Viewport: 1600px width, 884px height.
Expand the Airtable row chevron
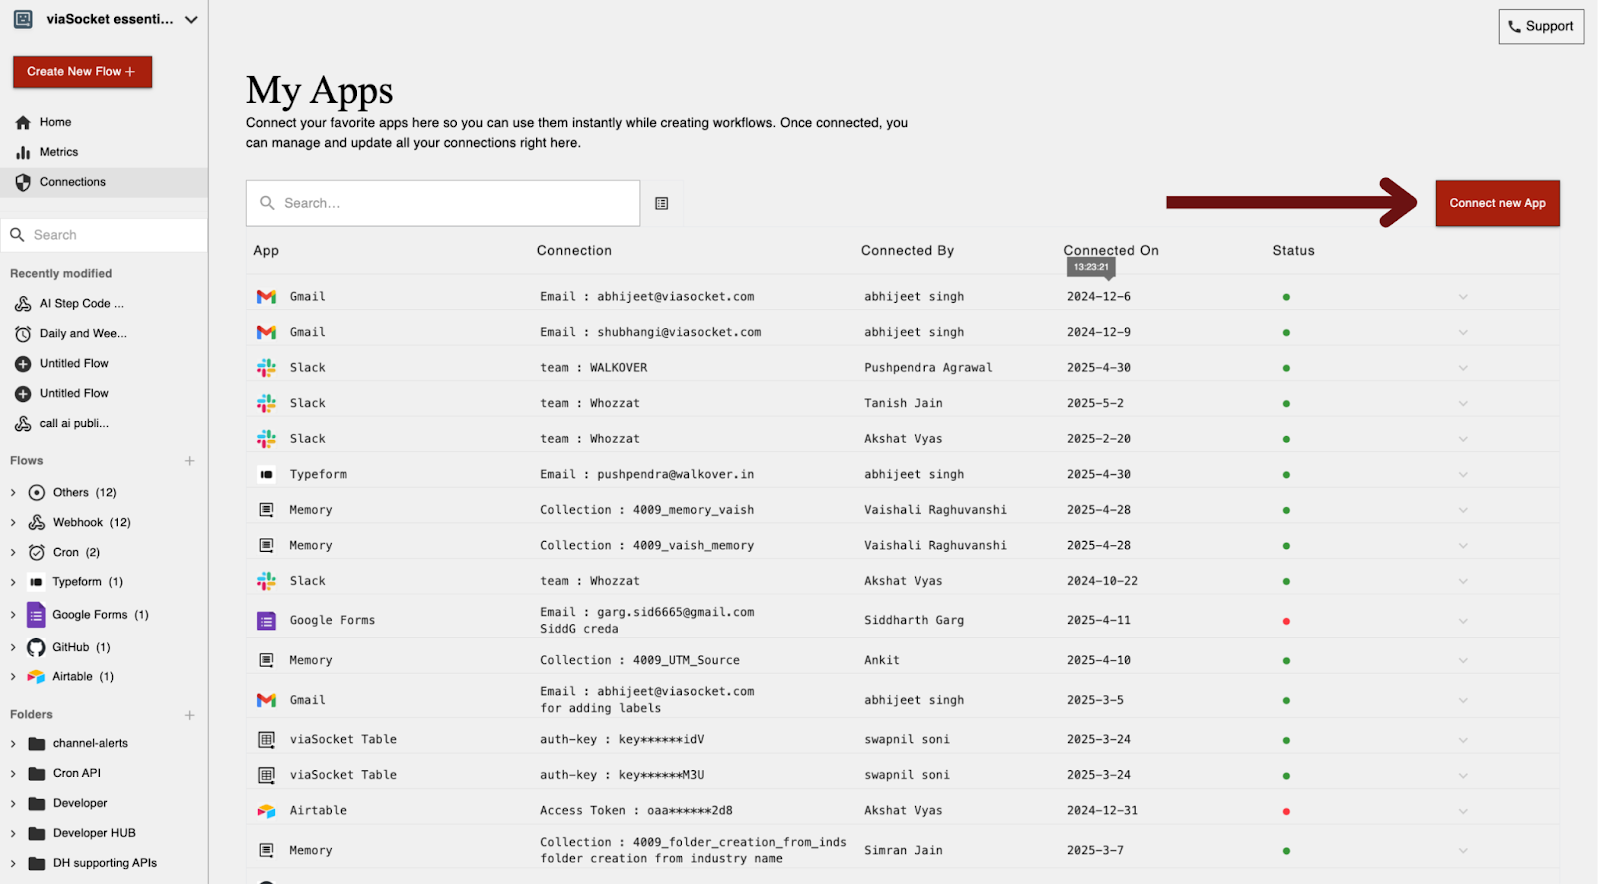coord(1463,811)
